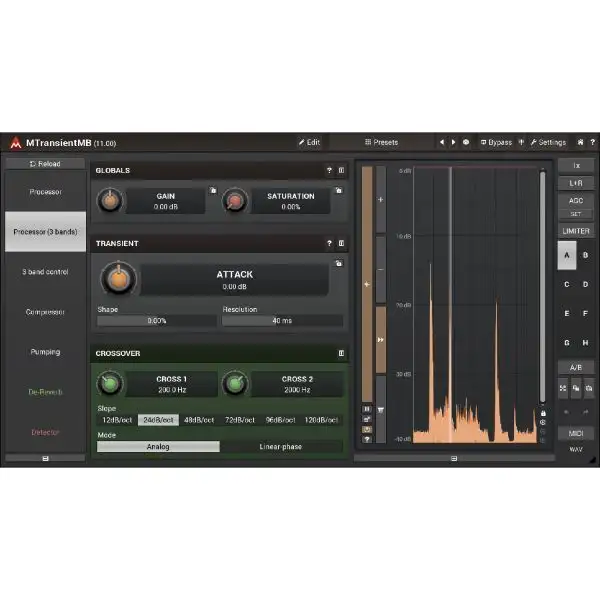Switch to preset slot B
This screenshot has width=600, height=600.
pos(585,255)
